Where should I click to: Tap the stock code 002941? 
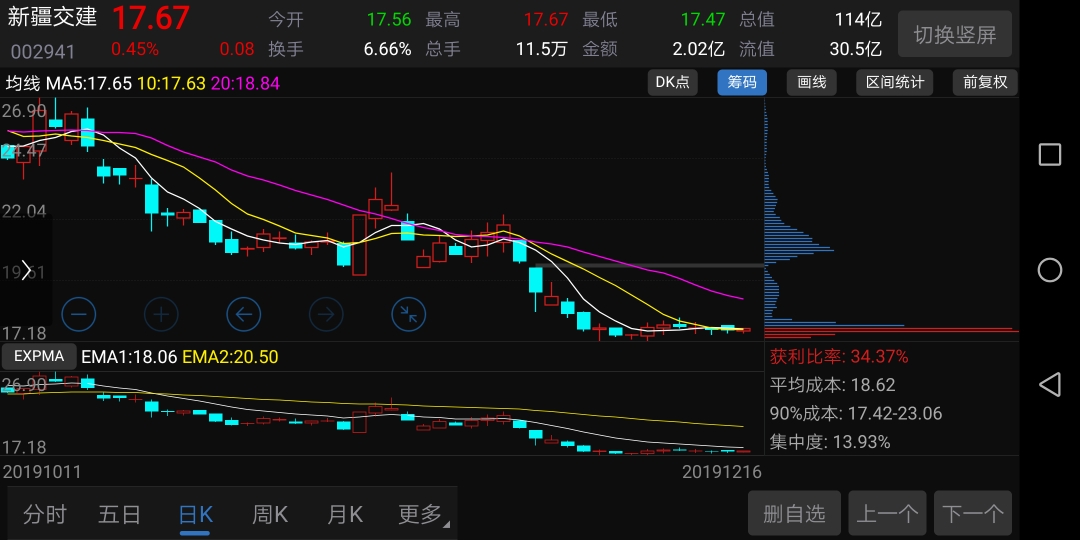pos(43,51)
